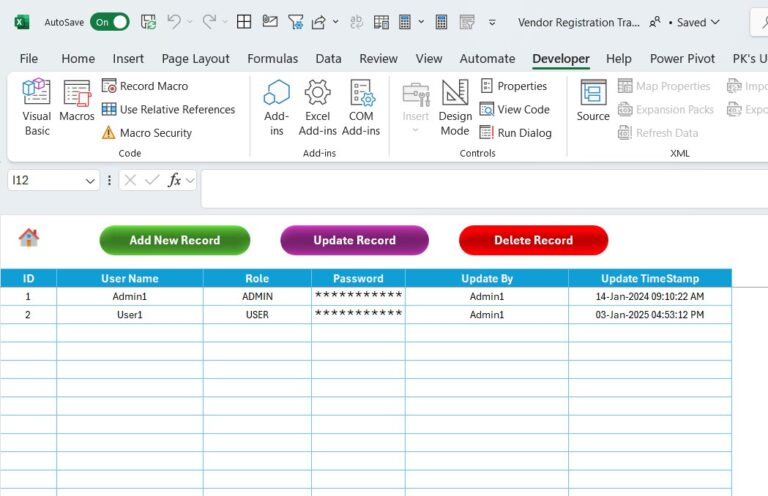Viewport: 768px width, 496px height.
Task: Click Run Dialog
Action: click(x=515, y=133)
